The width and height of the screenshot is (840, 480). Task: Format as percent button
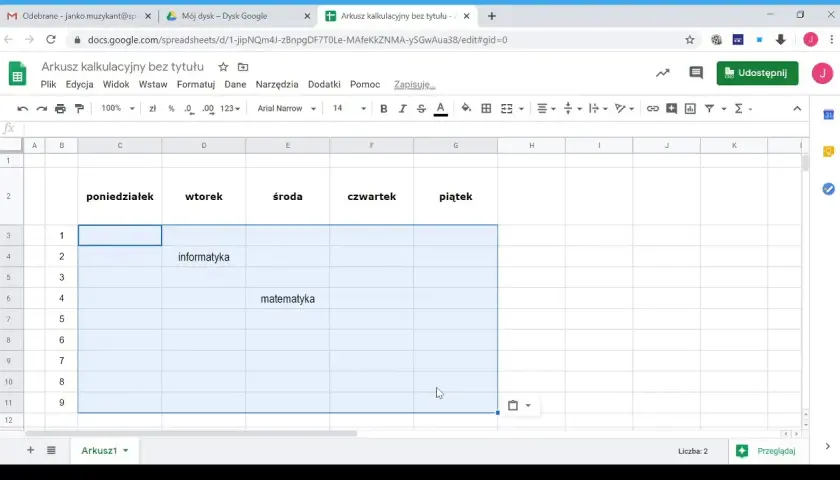(x=171, y=109)
